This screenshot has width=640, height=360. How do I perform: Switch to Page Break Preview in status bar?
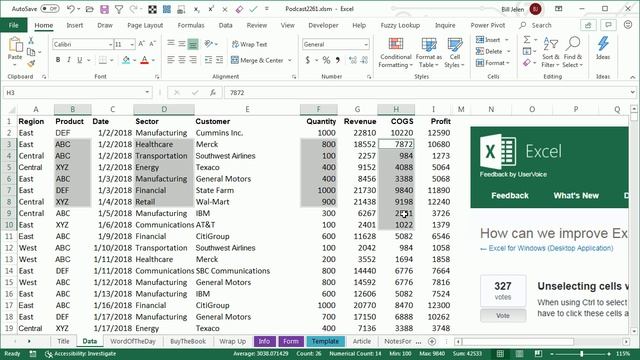click(x=538, y=353)
